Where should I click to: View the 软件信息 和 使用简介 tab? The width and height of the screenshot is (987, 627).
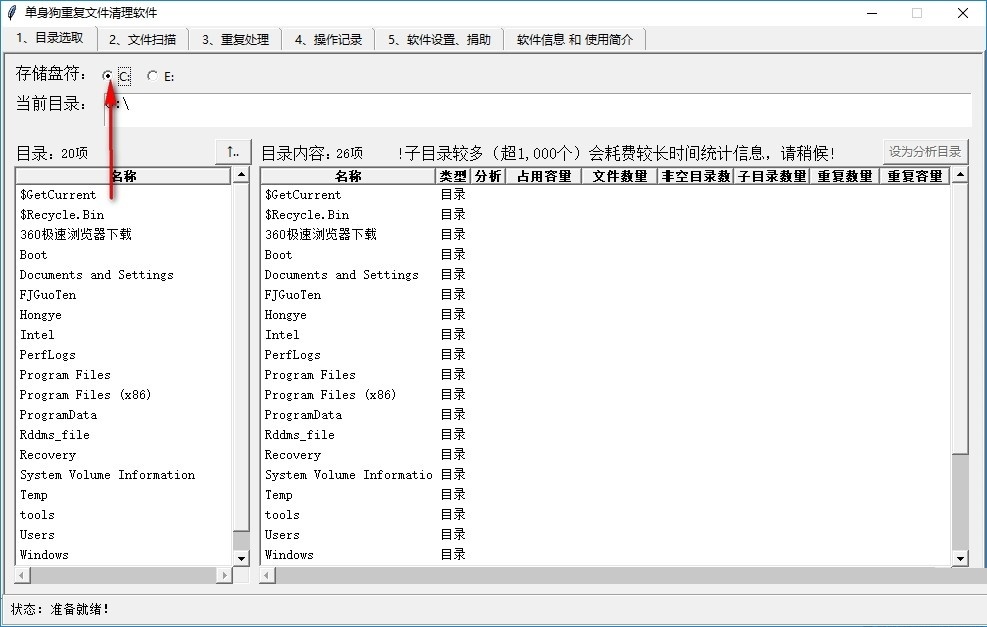[575, 38]
